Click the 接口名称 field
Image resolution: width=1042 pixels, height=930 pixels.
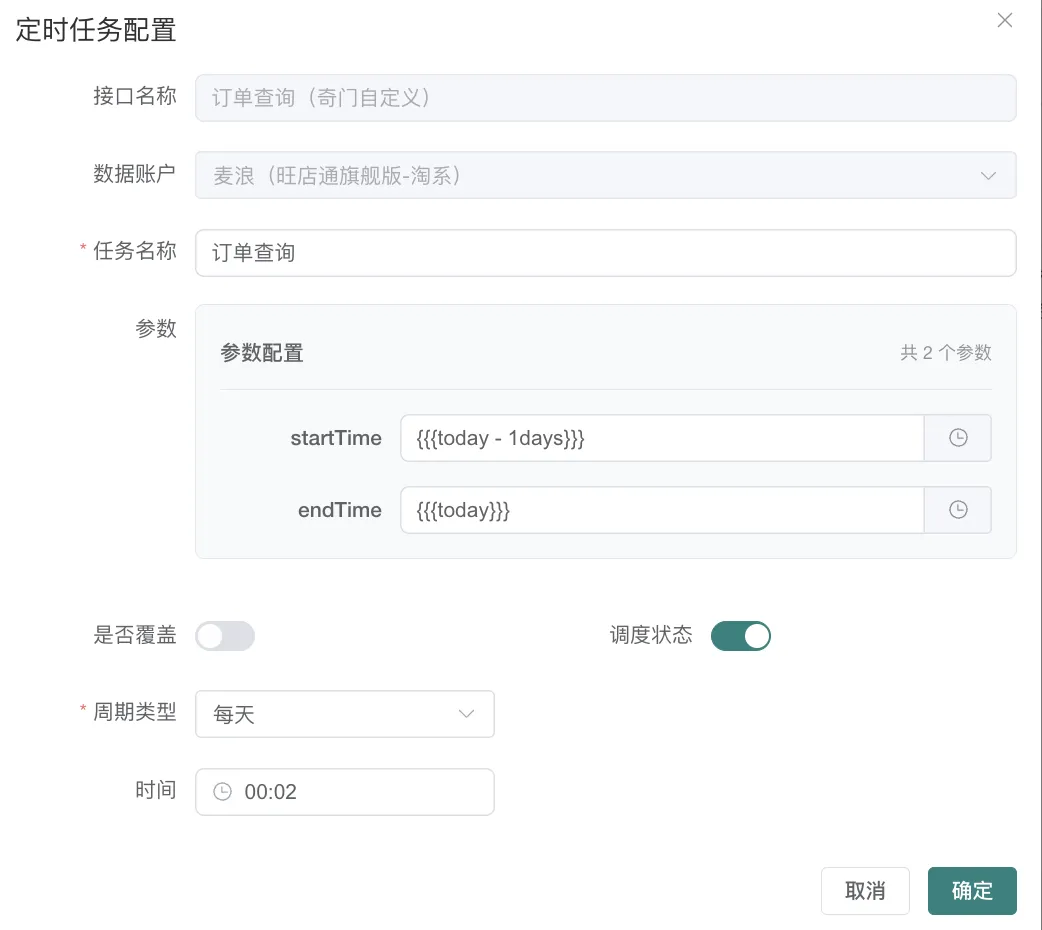(605, 98)
